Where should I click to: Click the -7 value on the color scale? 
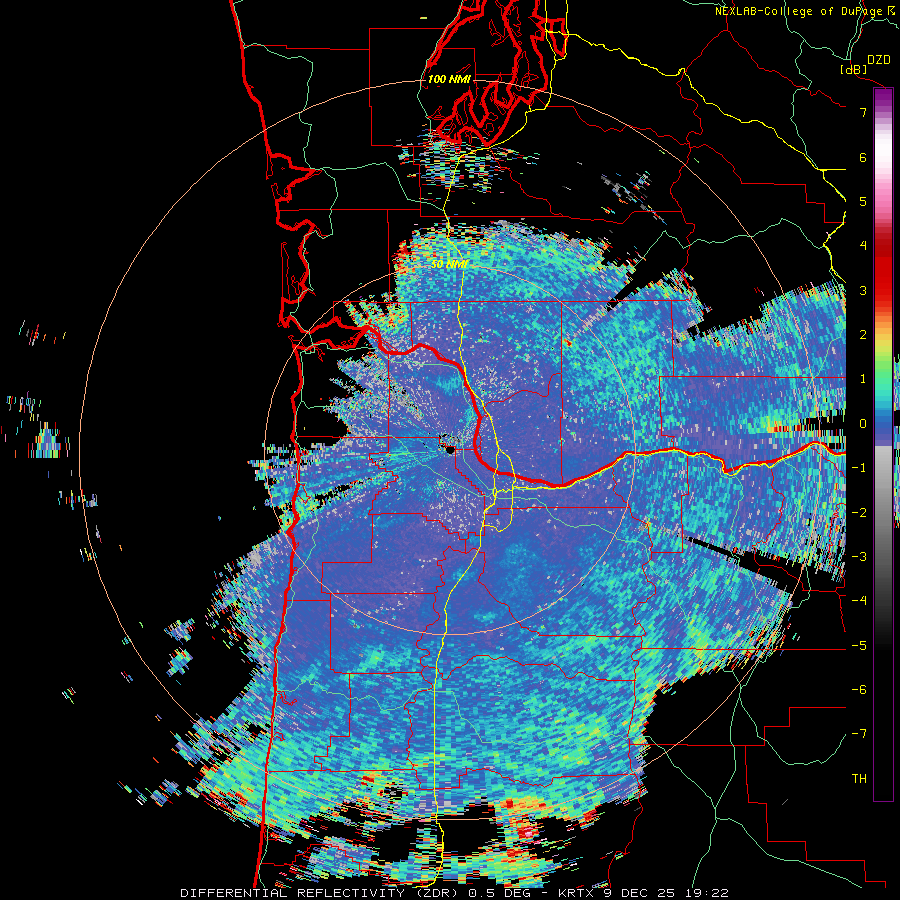point(859,734)
